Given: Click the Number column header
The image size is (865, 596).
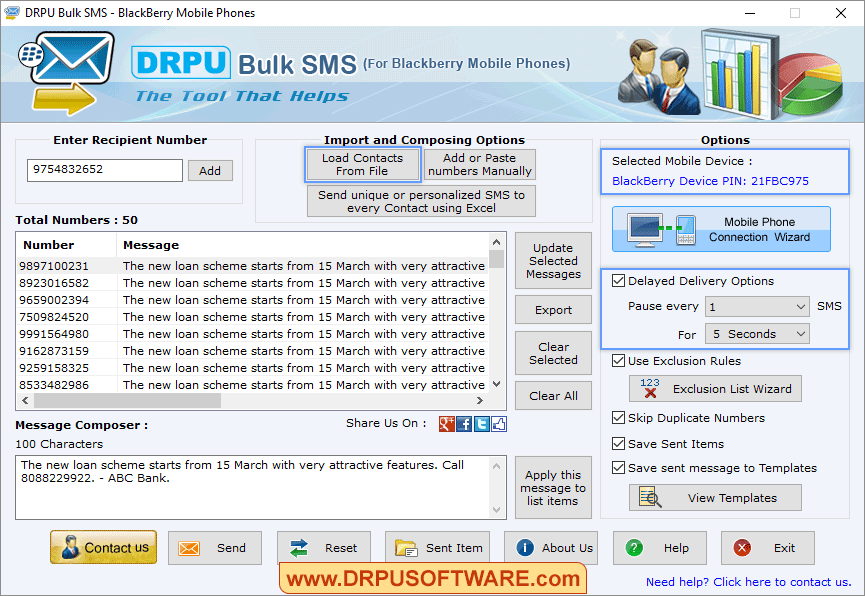Looking at the screenshot, I should tap(67, 245).
